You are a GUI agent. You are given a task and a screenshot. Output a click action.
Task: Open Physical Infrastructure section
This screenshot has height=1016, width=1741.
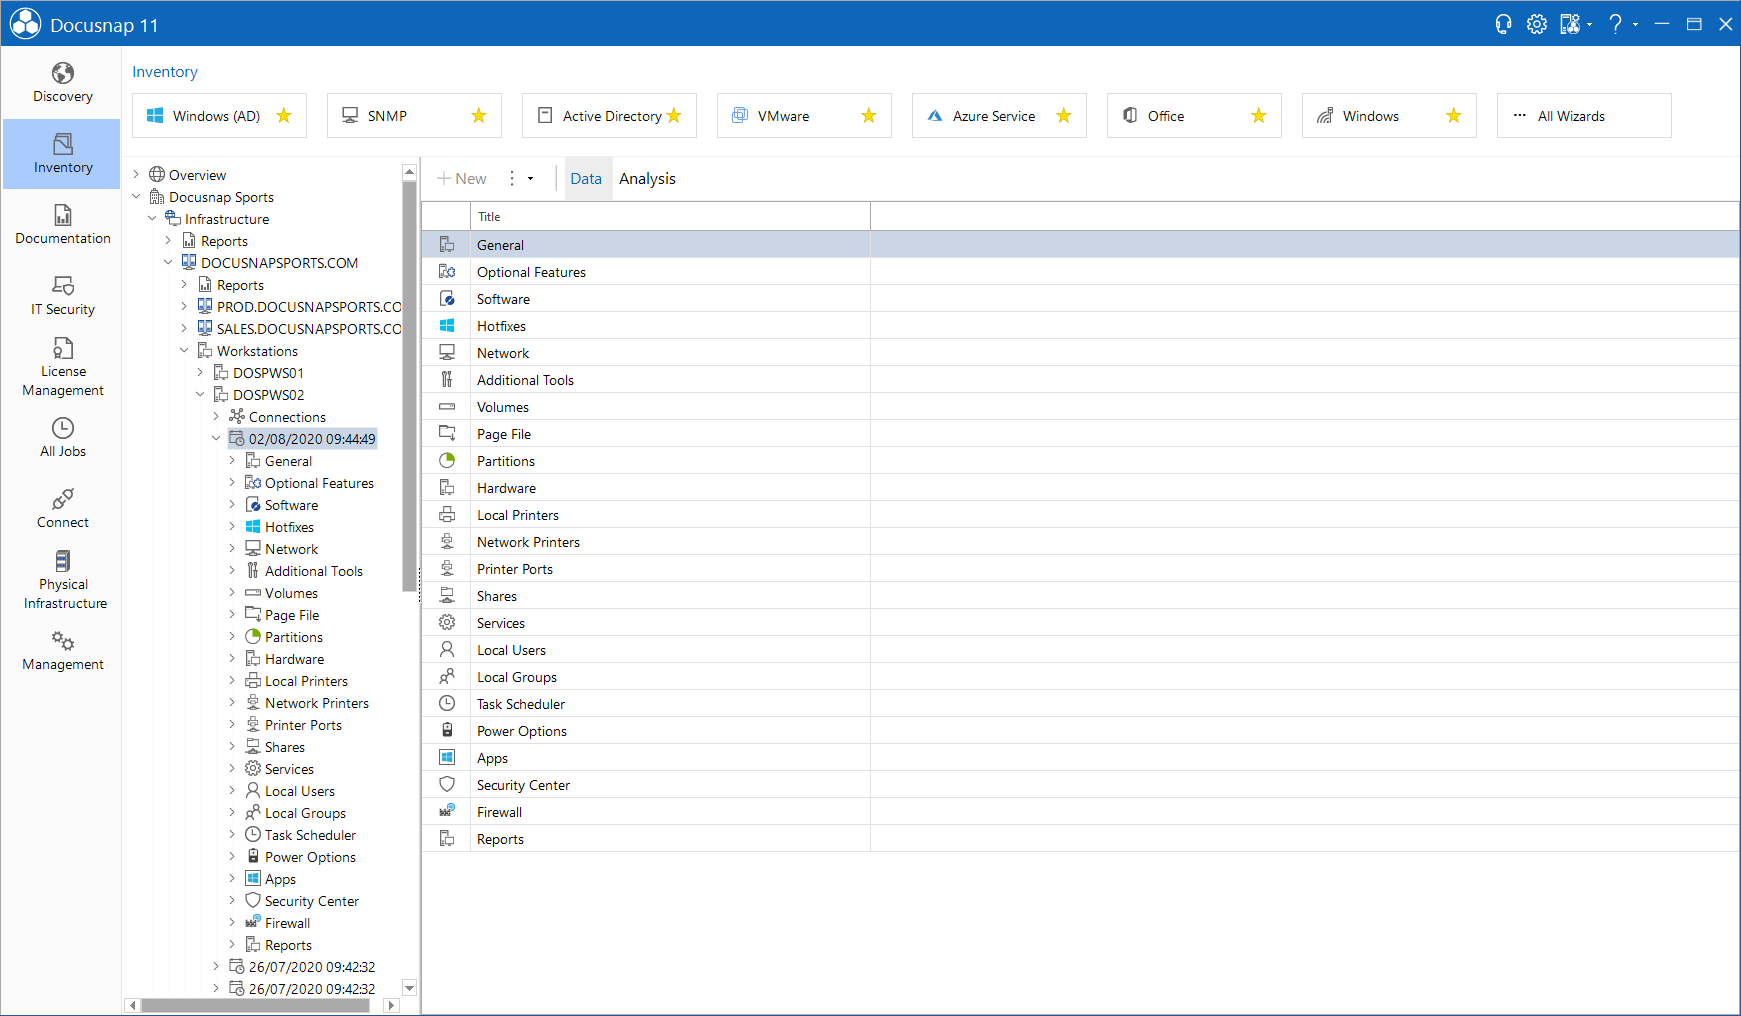(62, 580)
